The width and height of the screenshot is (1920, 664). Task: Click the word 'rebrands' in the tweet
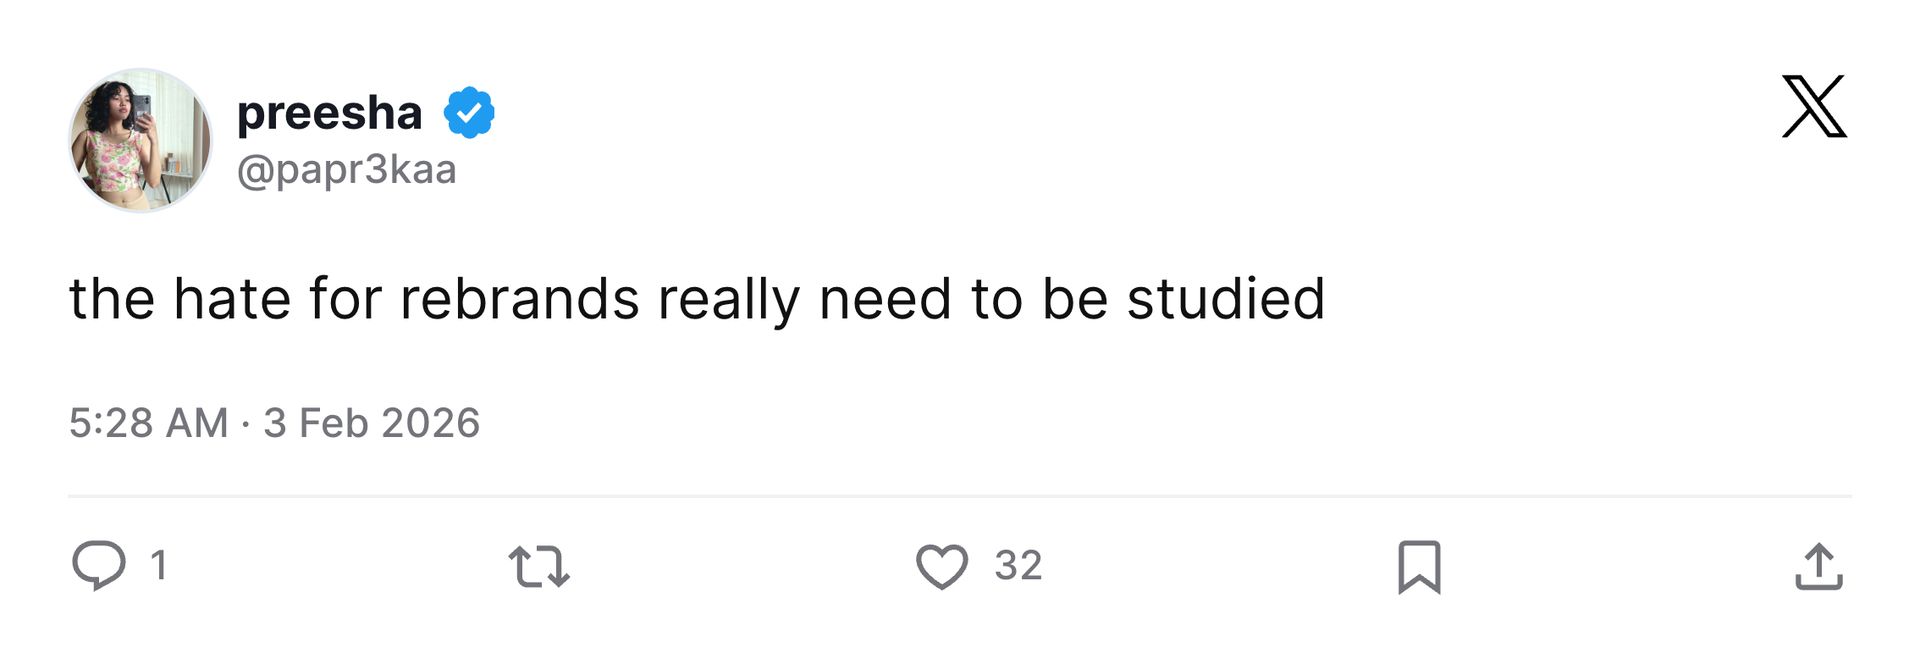[x=519, y=299]
